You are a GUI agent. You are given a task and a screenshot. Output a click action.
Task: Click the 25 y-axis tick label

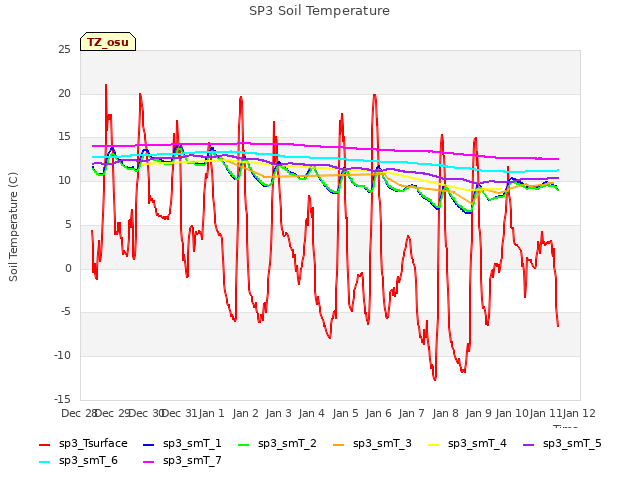[x=64, y=49]
